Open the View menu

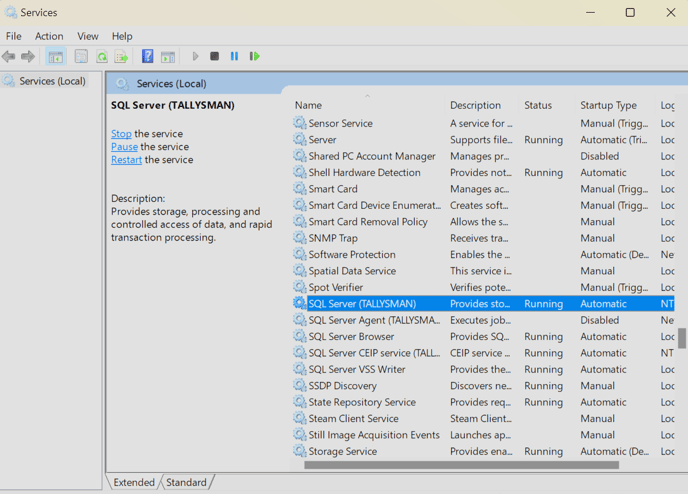[88, 36]
